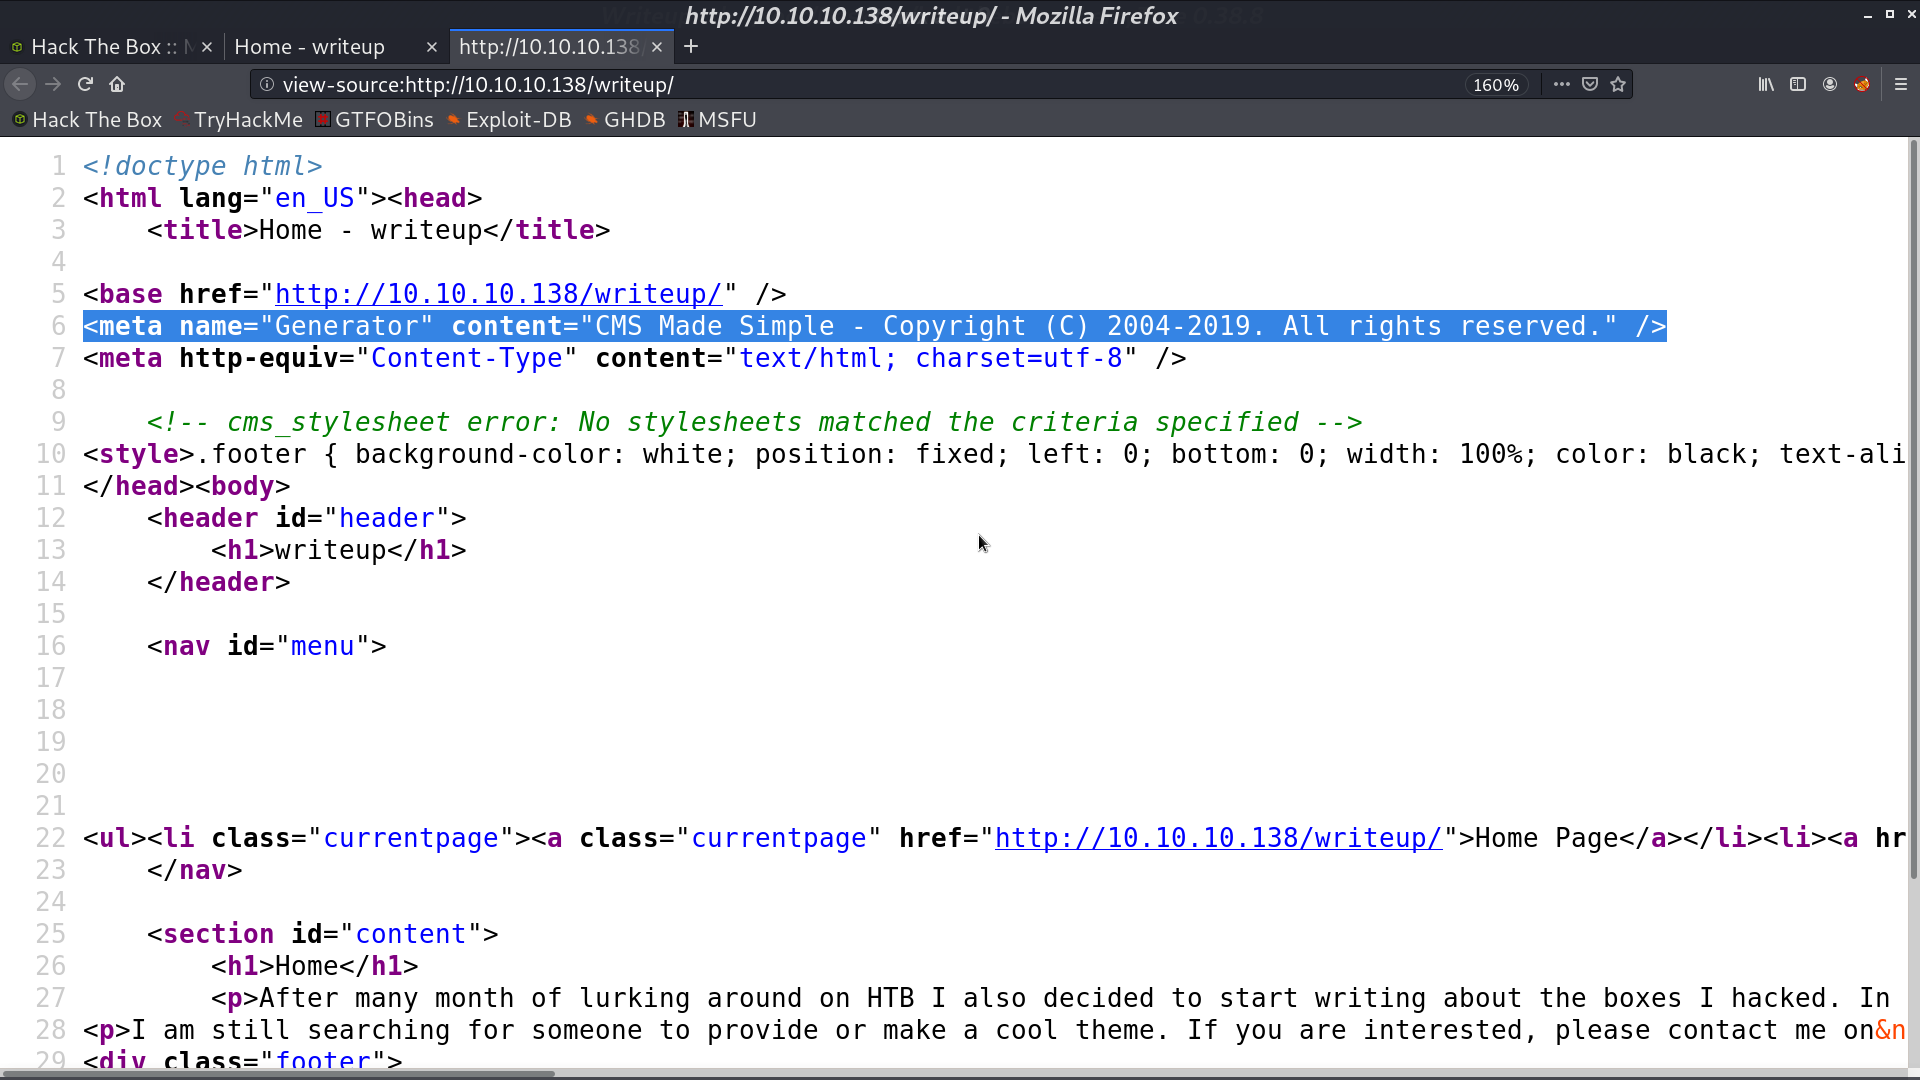Screen dimensions: 1920x1080
Task: Show site information icon in URL bar
Action: click(x=267, y=85)
